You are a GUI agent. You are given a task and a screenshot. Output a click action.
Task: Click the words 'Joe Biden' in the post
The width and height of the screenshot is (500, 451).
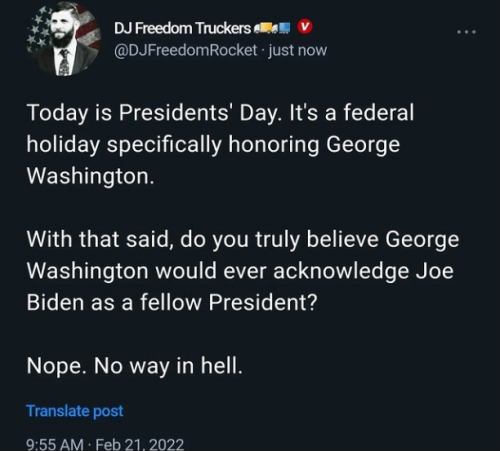pos(240,287)
